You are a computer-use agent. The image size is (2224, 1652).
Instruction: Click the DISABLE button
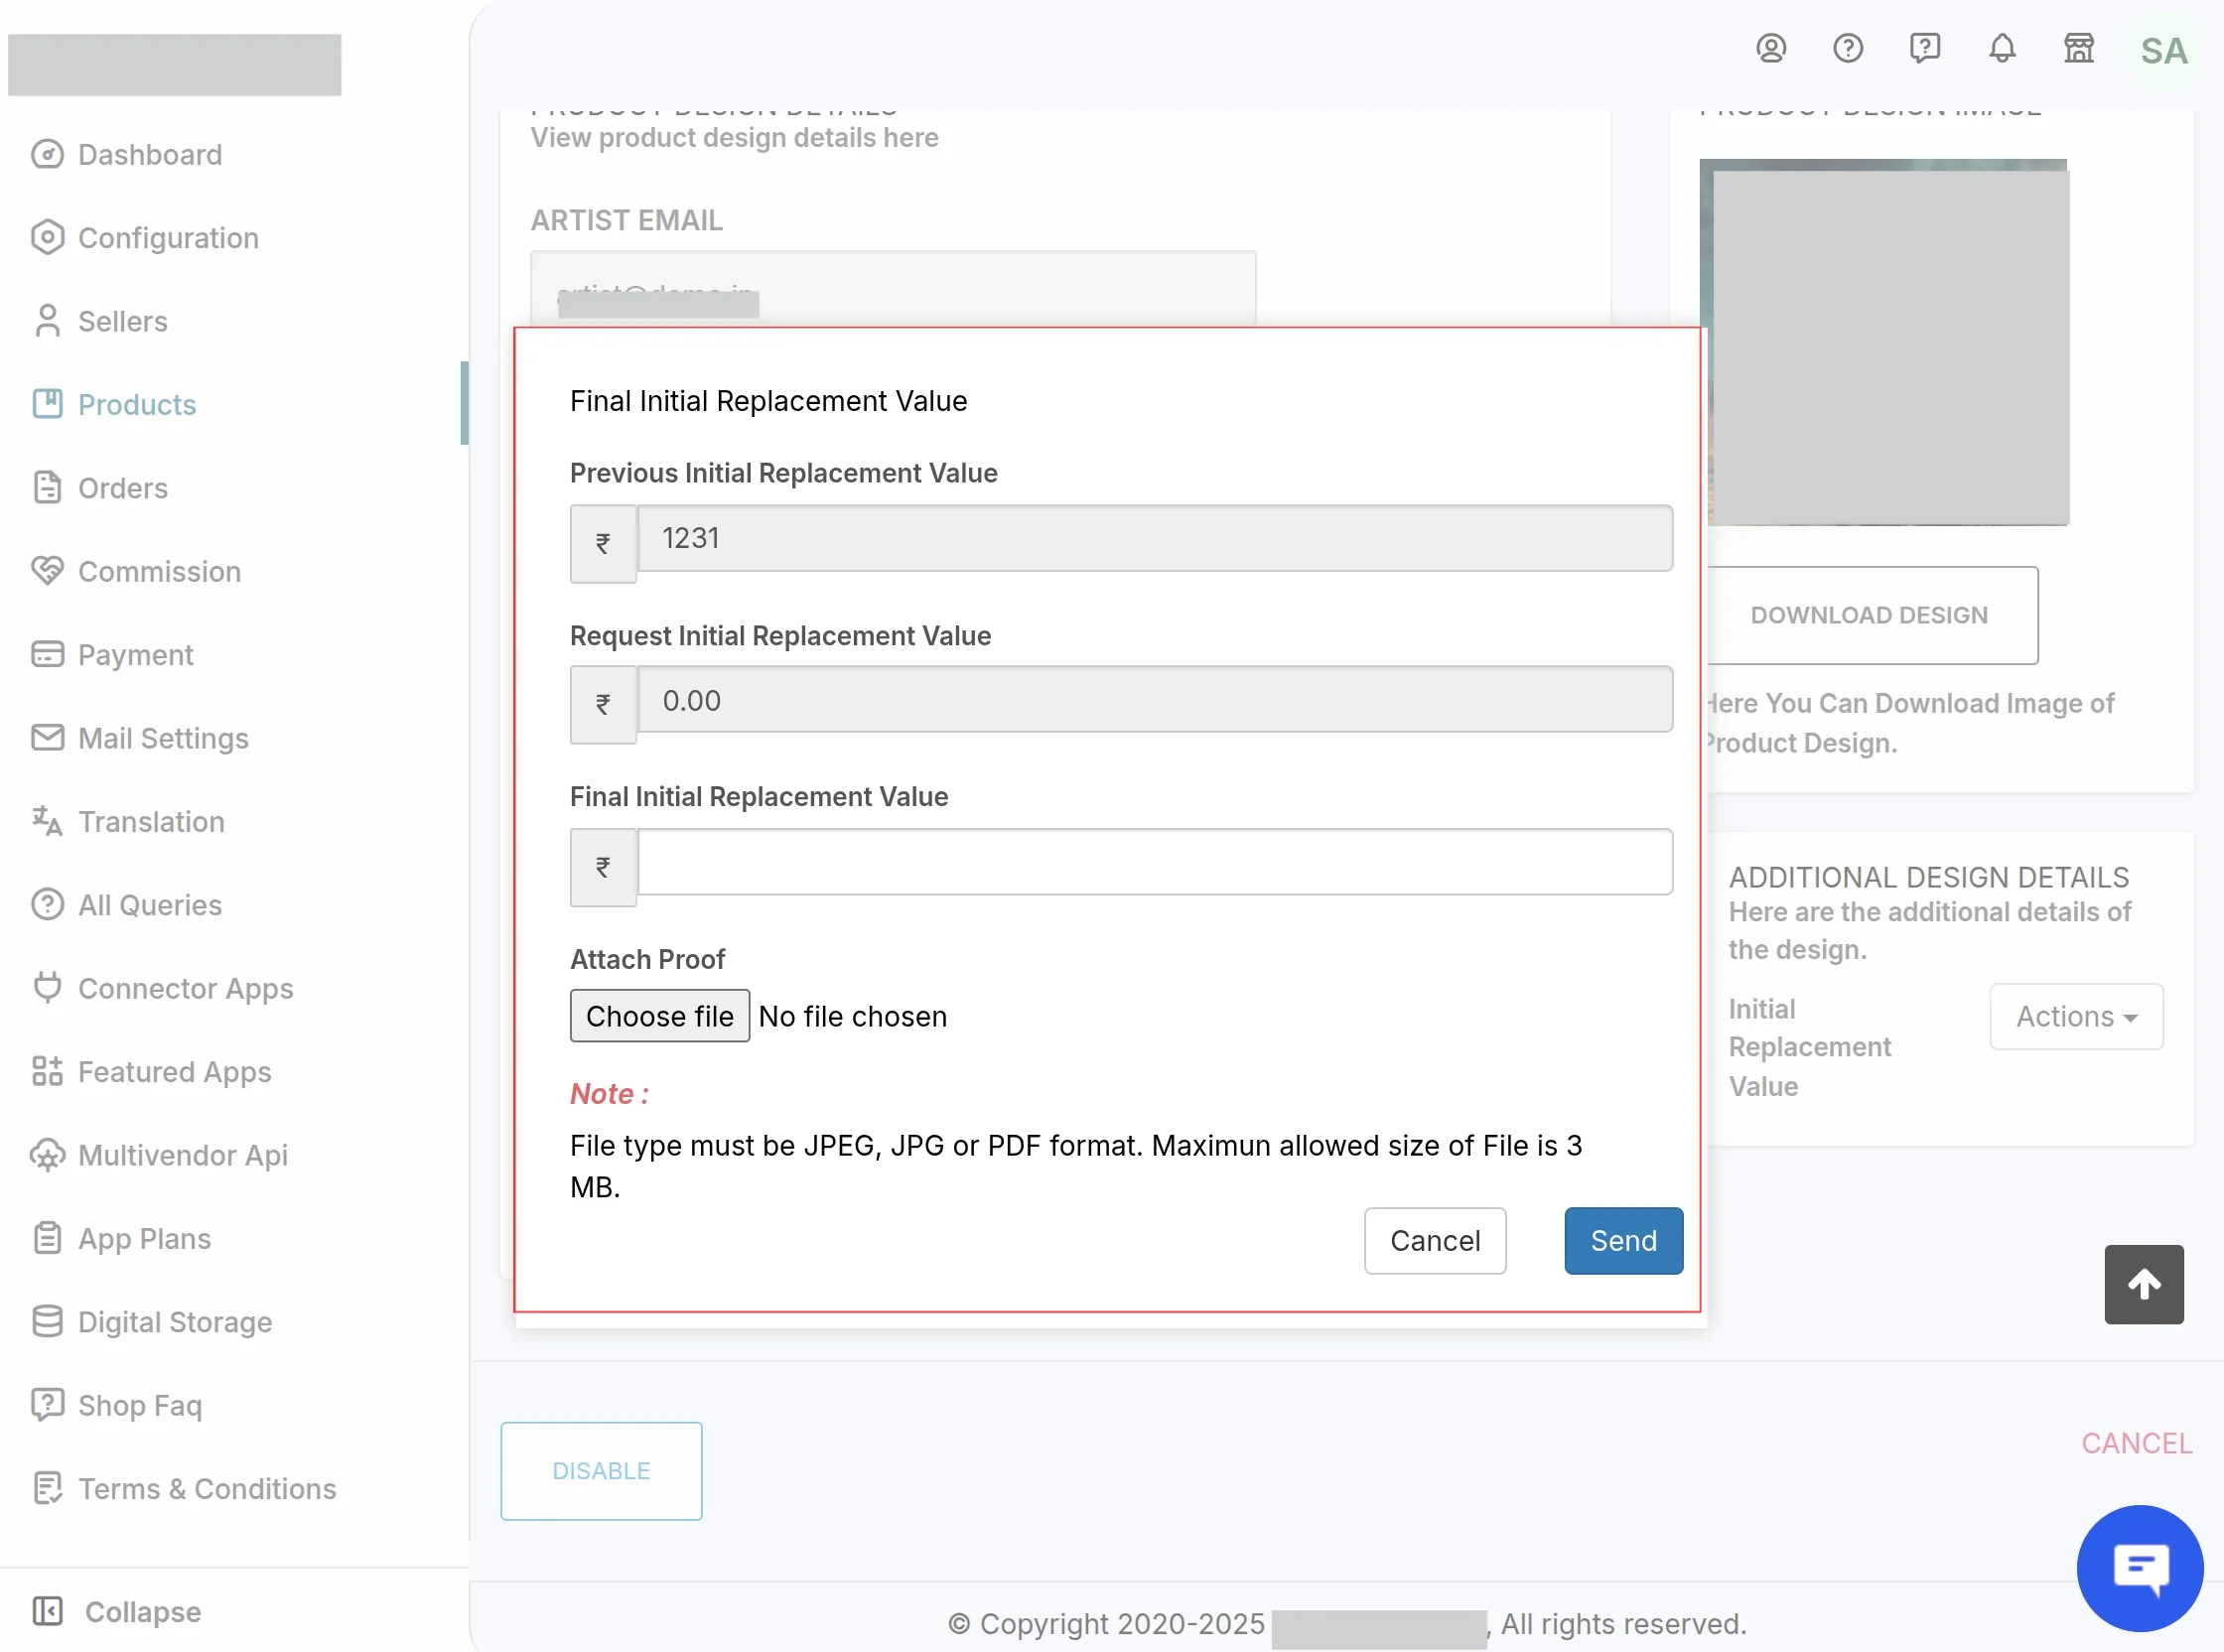tap(601, 1471)
